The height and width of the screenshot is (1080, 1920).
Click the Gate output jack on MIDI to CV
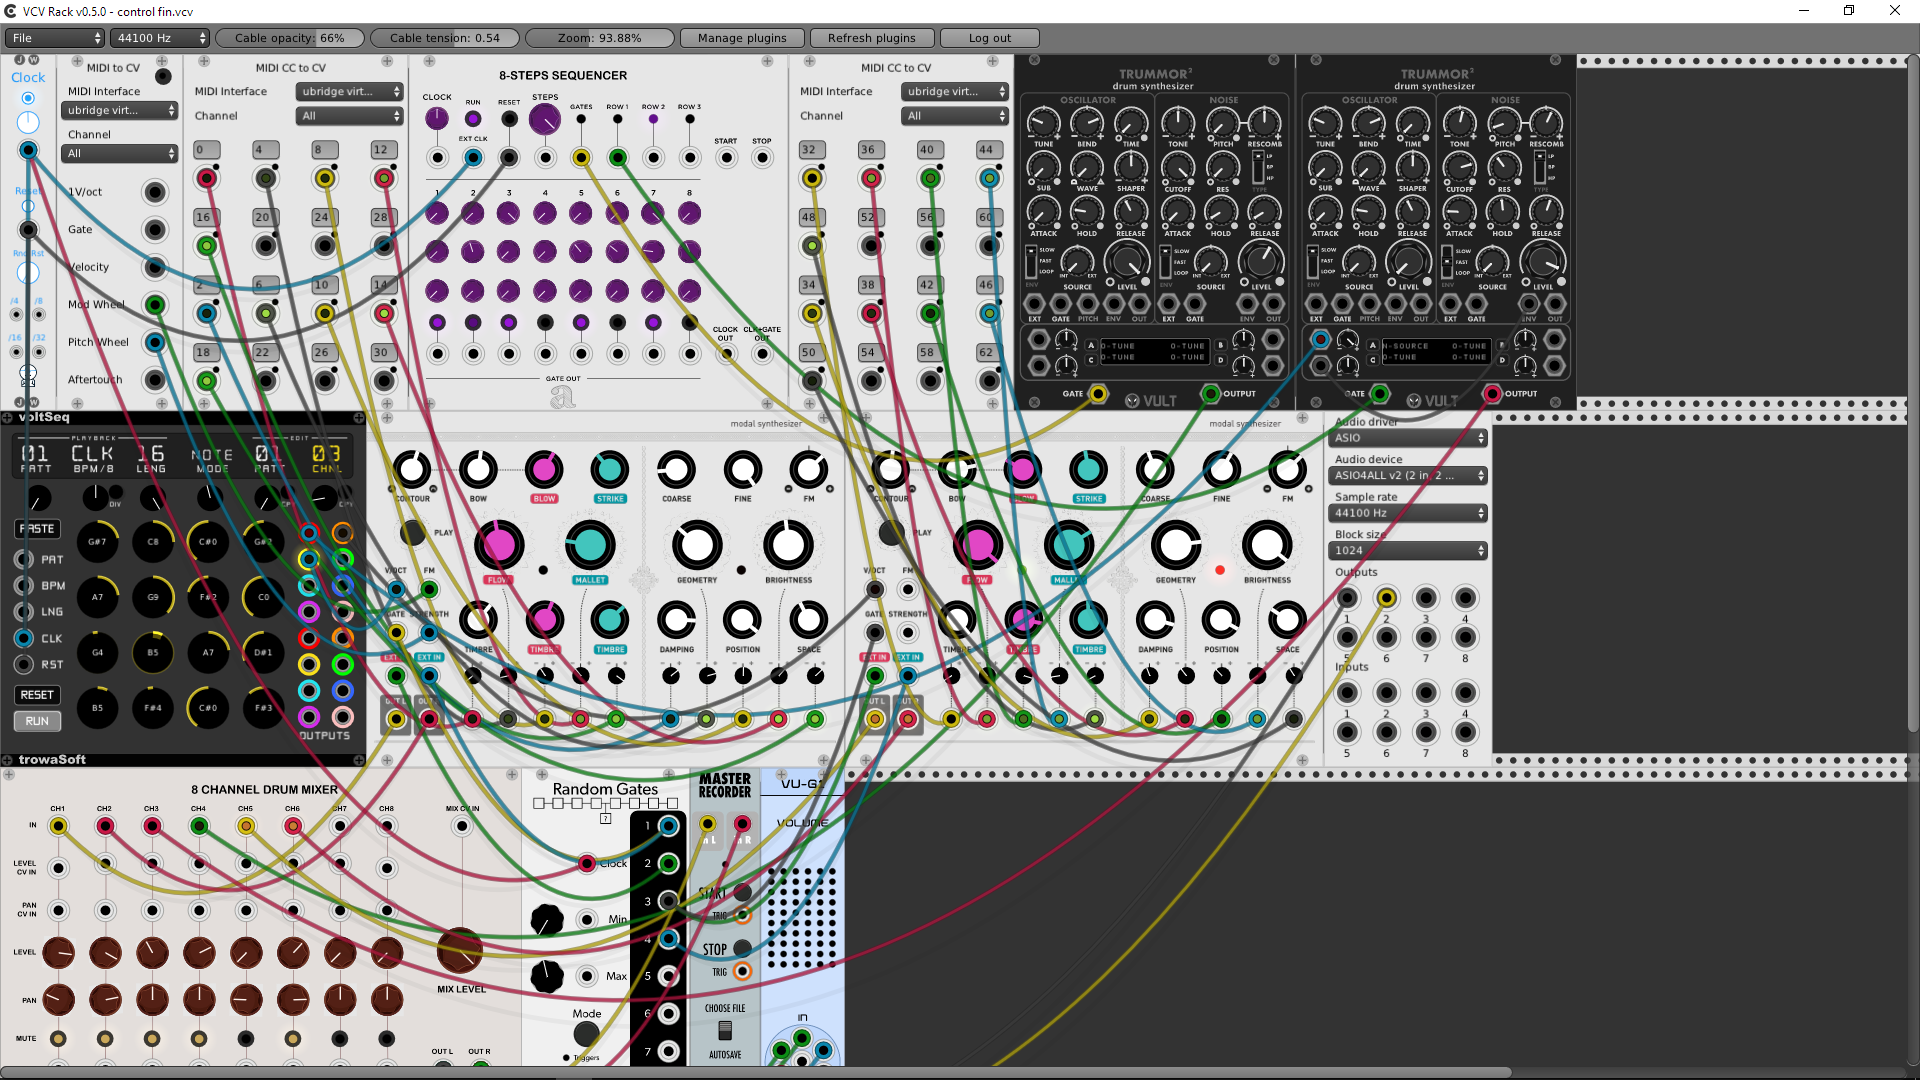point(154,230)
